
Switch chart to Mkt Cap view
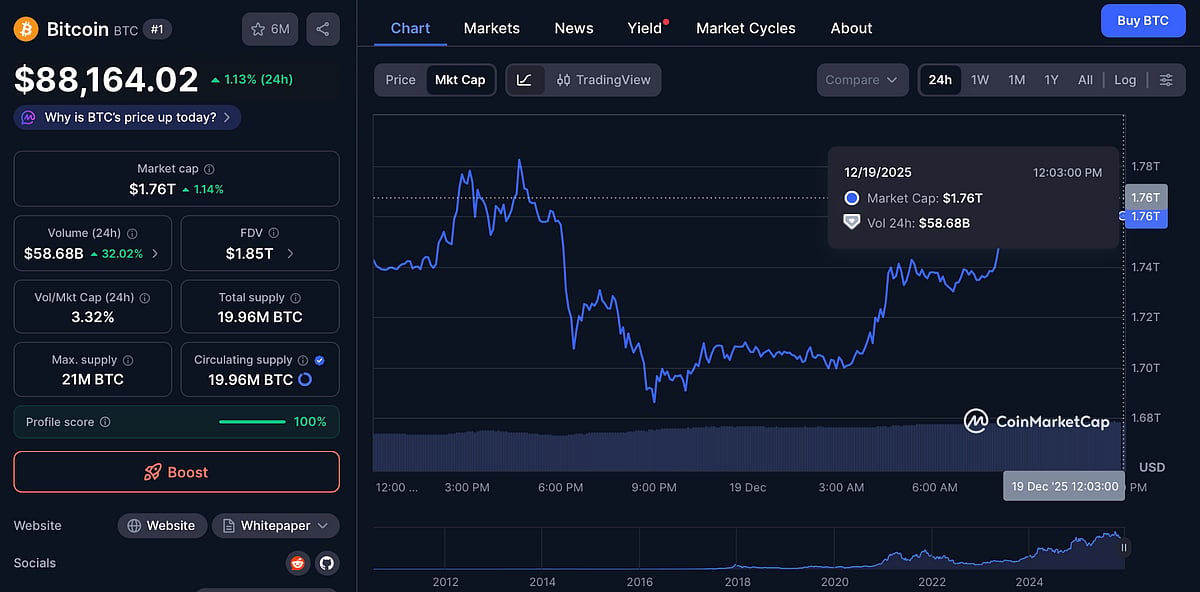[460, 80]
